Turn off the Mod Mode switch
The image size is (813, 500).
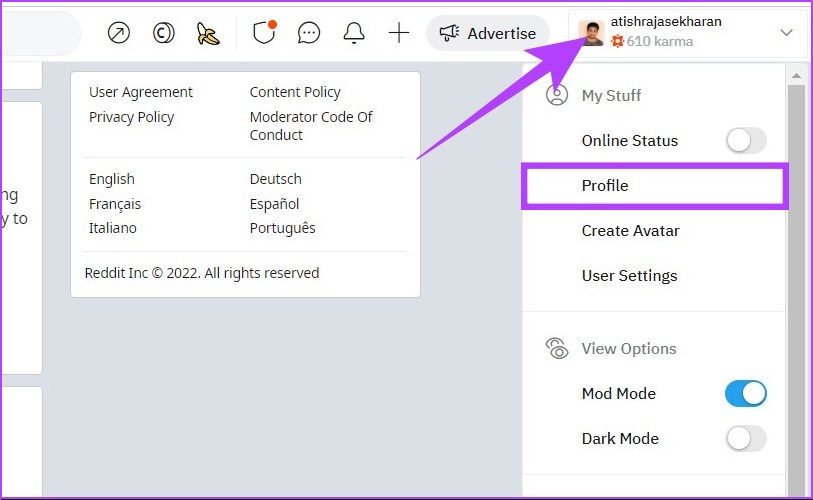pos(746,394)
